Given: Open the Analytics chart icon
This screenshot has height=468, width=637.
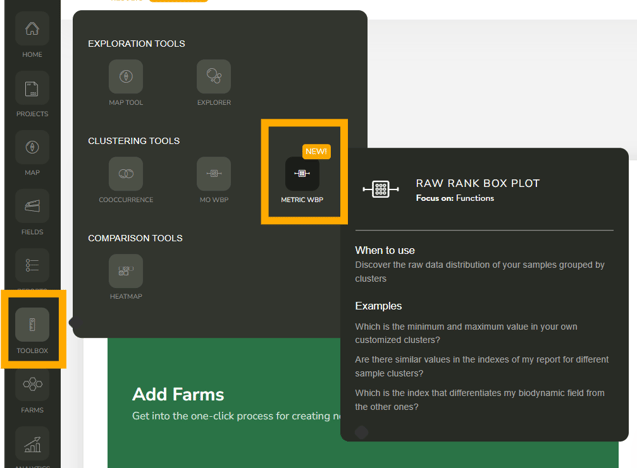Looking at the screenshot, I should coord(32,445).
